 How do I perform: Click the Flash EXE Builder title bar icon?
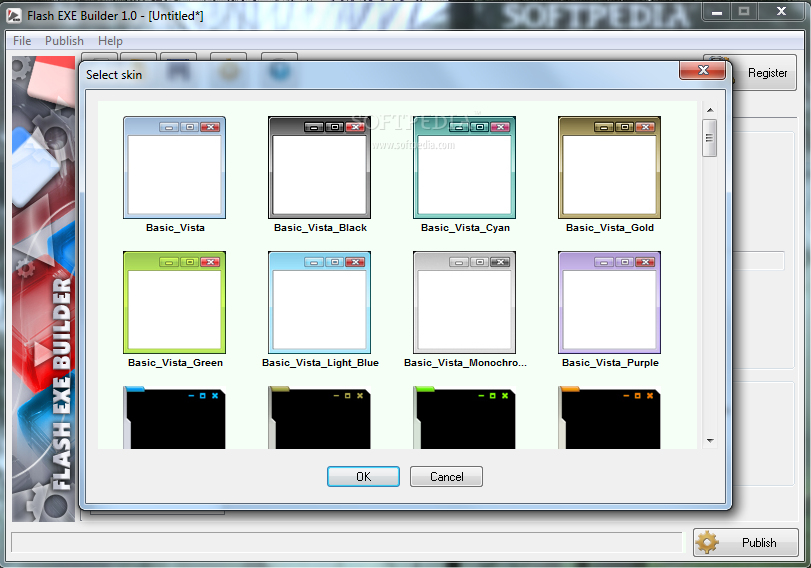(14, 16)
